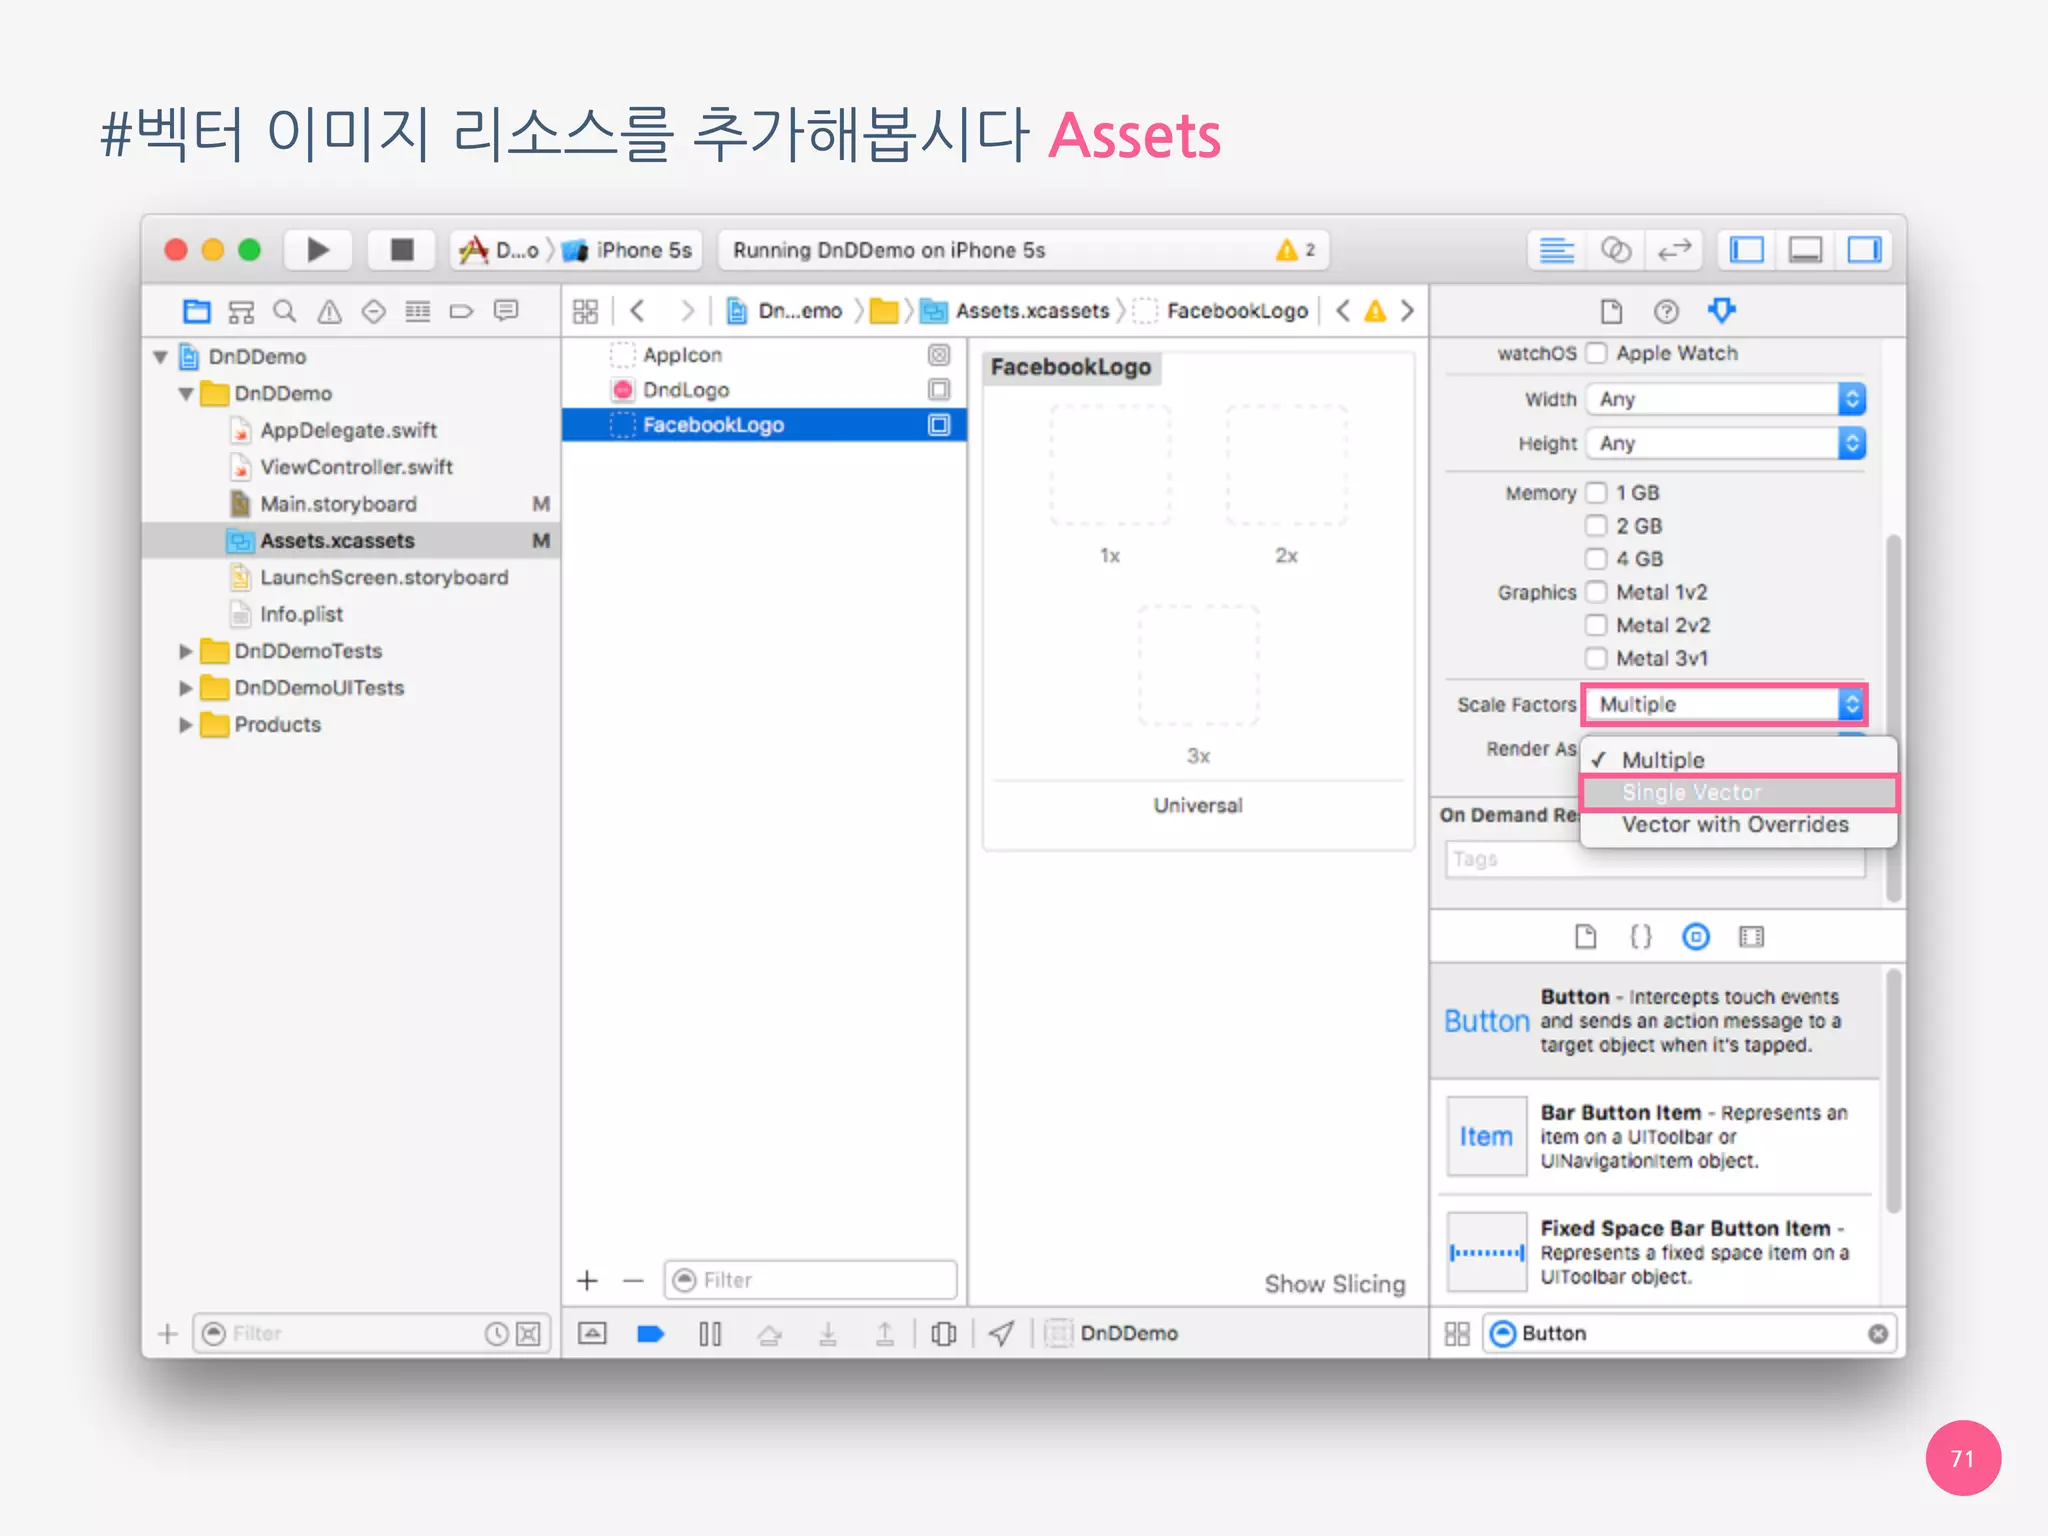
Task: Select the Assistant editor icon
Action: click(x=1616, y=250)
